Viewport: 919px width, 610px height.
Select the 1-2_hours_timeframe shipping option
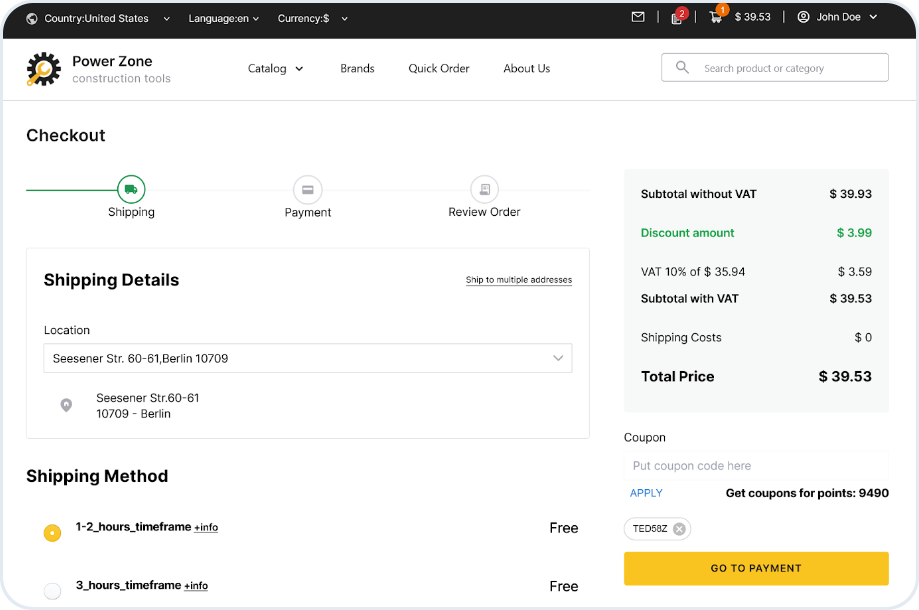53,533
